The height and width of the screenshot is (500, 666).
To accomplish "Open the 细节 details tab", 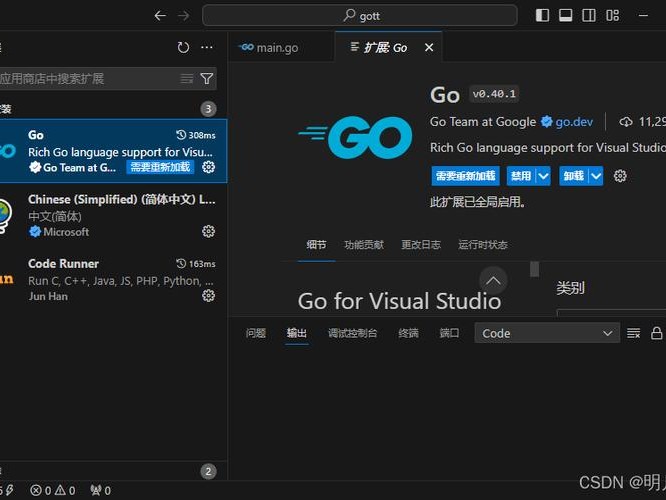I will pos(316,245).
